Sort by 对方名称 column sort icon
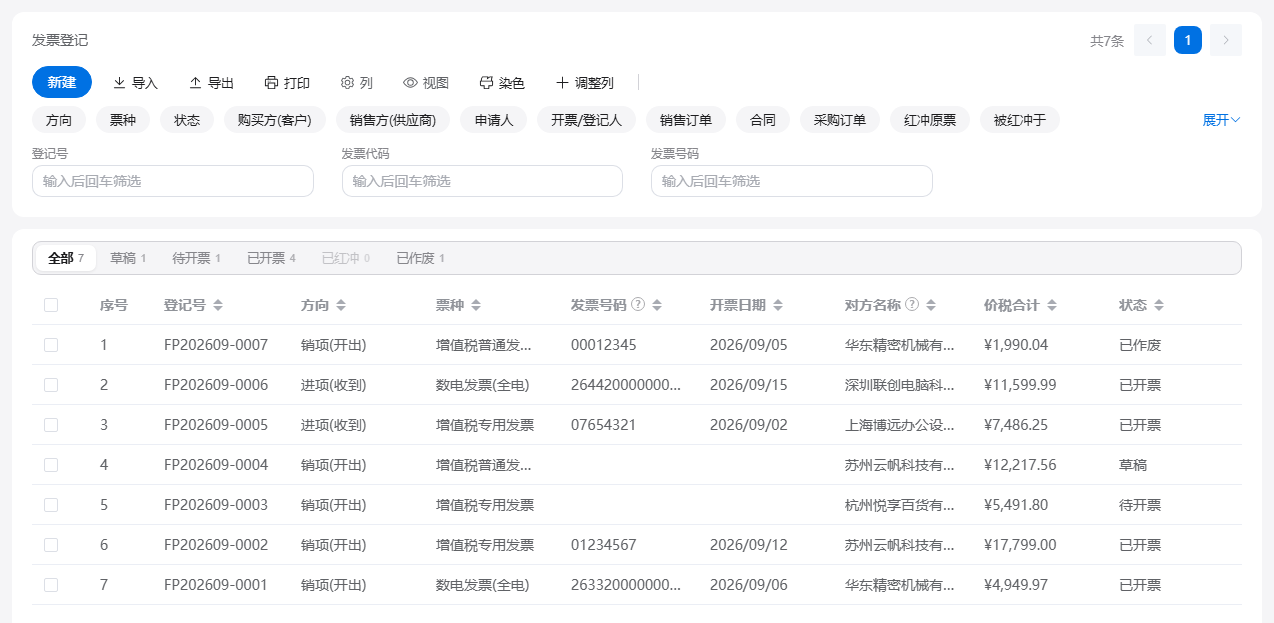Screen dimensions: 1274x623 coord(930,305)
